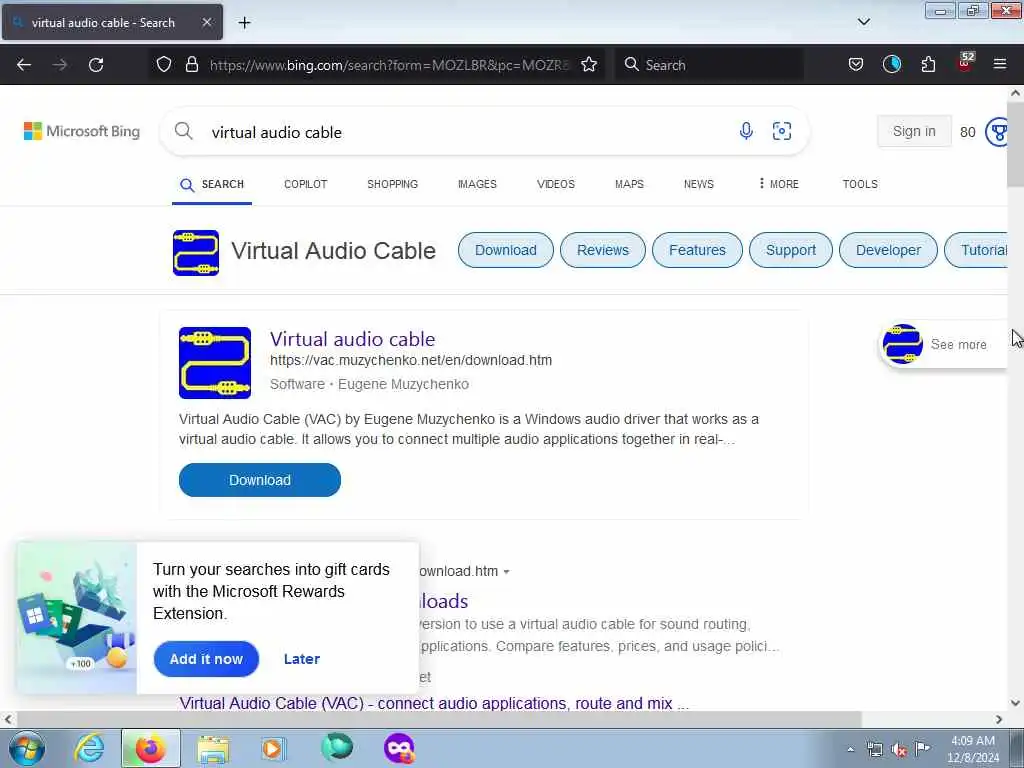Viewport: 1024px width, 768px height.
Task: Open the tracking protection shield icon
Action: pyautogui.click(x=164, y=65)
